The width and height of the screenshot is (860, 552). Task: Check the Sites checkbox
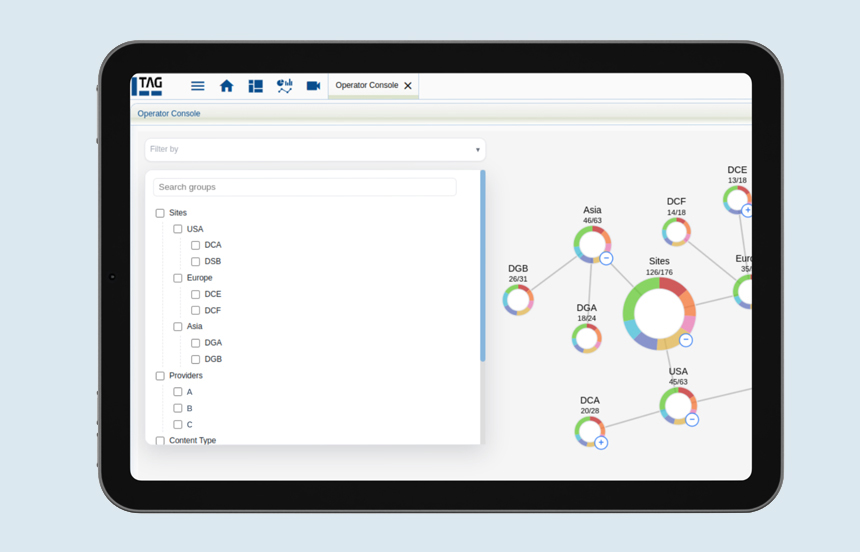(x=160, y=213)
